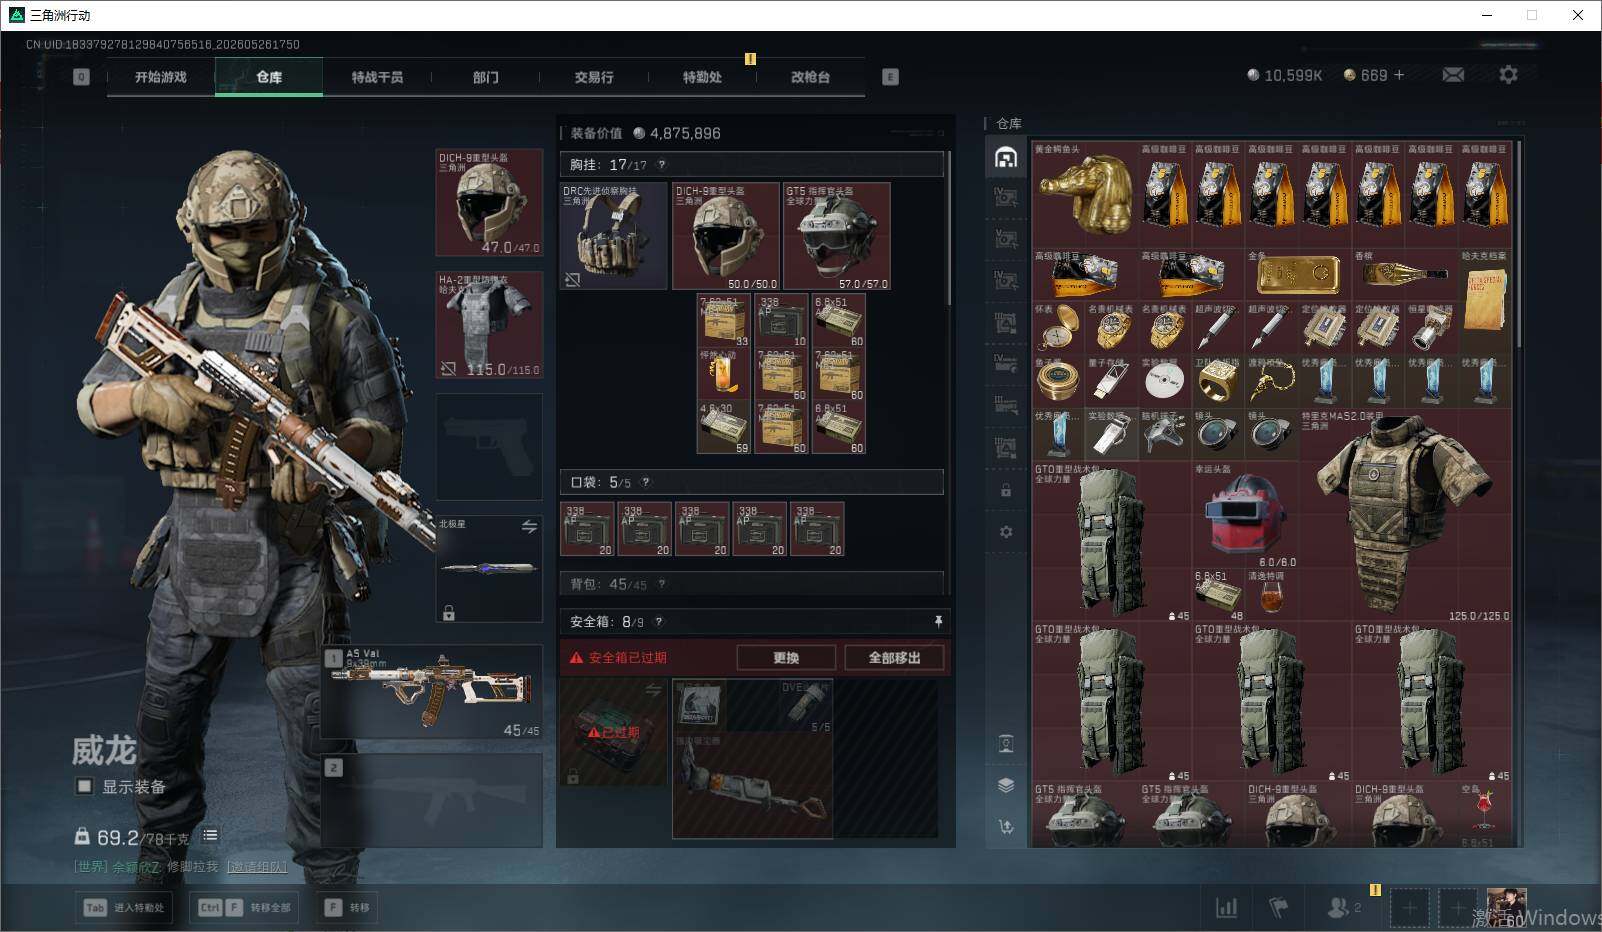Click the loadout panel vertical scrollbar
Image resolution: width=1602 pixels, height=932 pixels.
point(949,228)
